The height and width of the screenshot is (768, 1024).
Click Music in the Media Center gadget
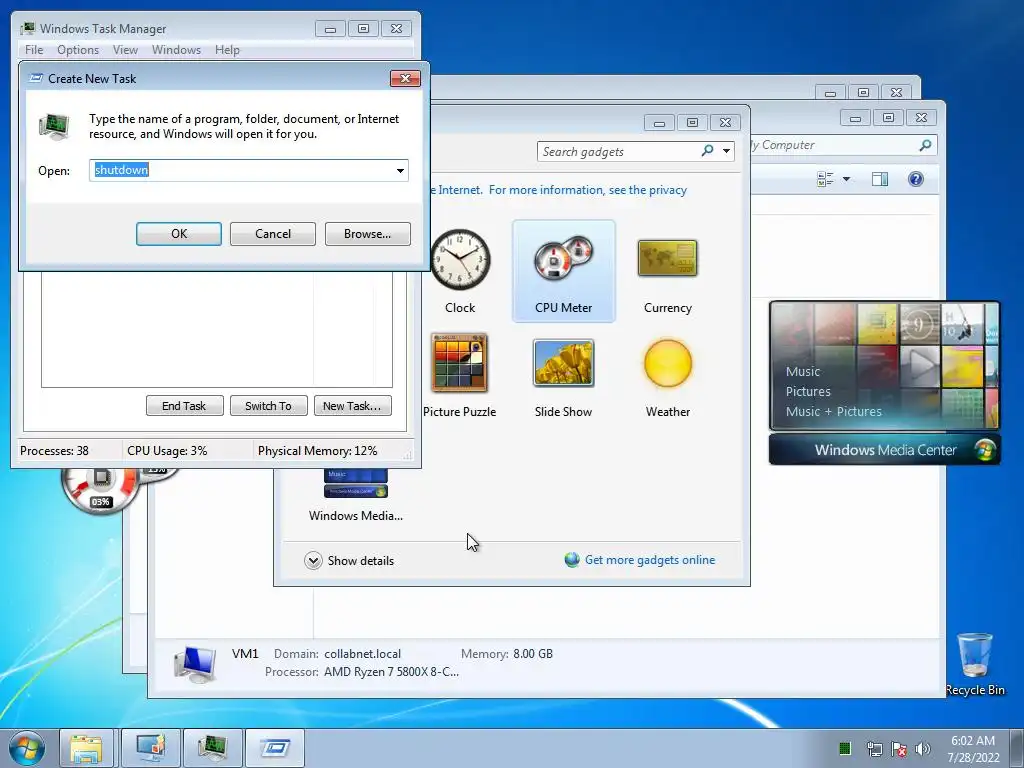click(x=803, y=372)
